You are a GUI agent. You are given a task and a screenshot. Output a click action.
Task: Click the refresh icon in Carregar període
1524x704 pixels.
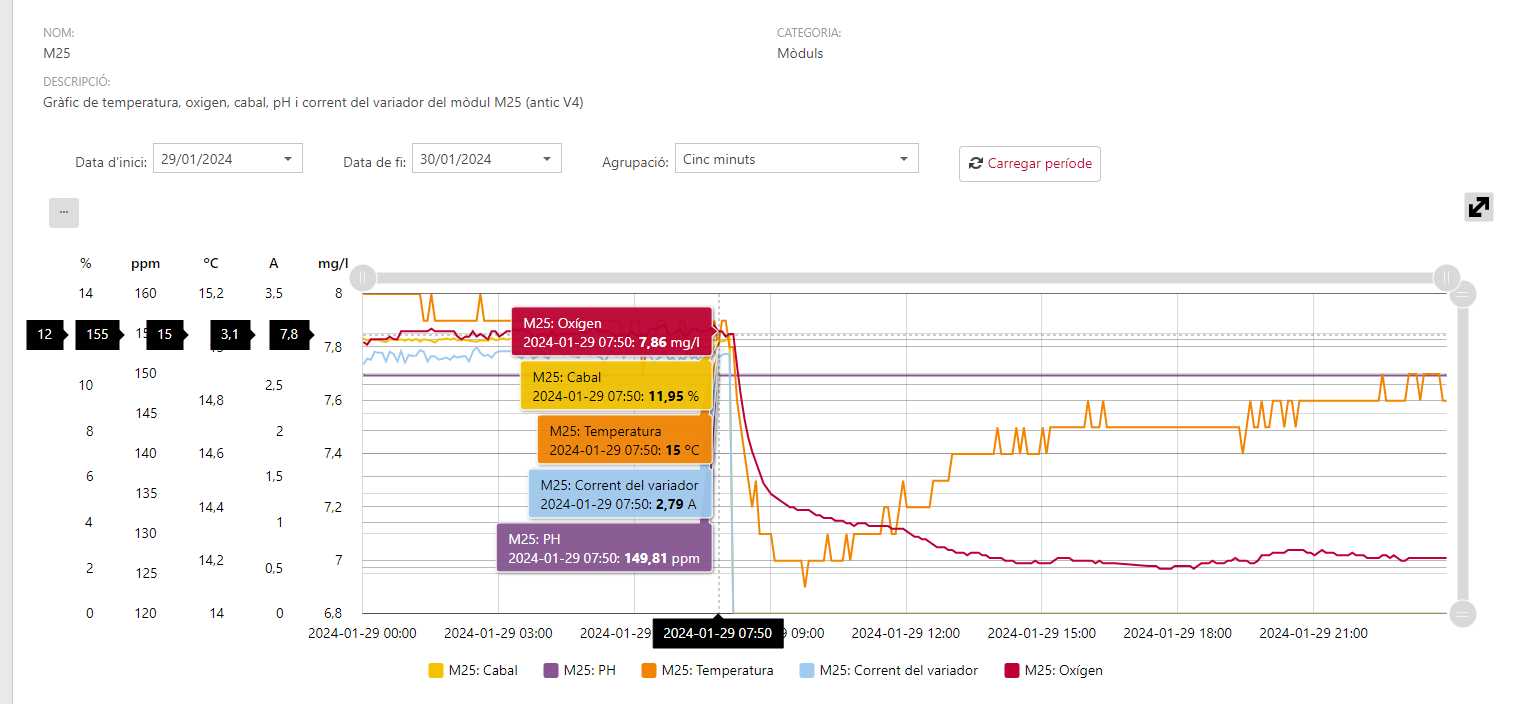[x=976, y=163]
